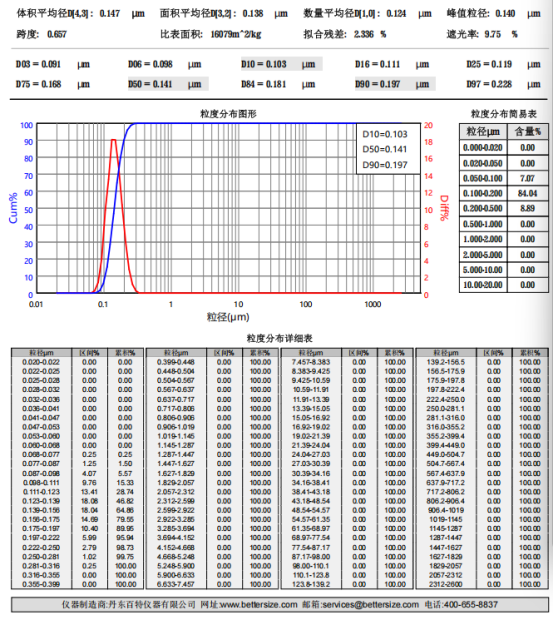Click the highlighted D50 = 0.141 entry
Viewport: 554px width, 620px height.
168,84
